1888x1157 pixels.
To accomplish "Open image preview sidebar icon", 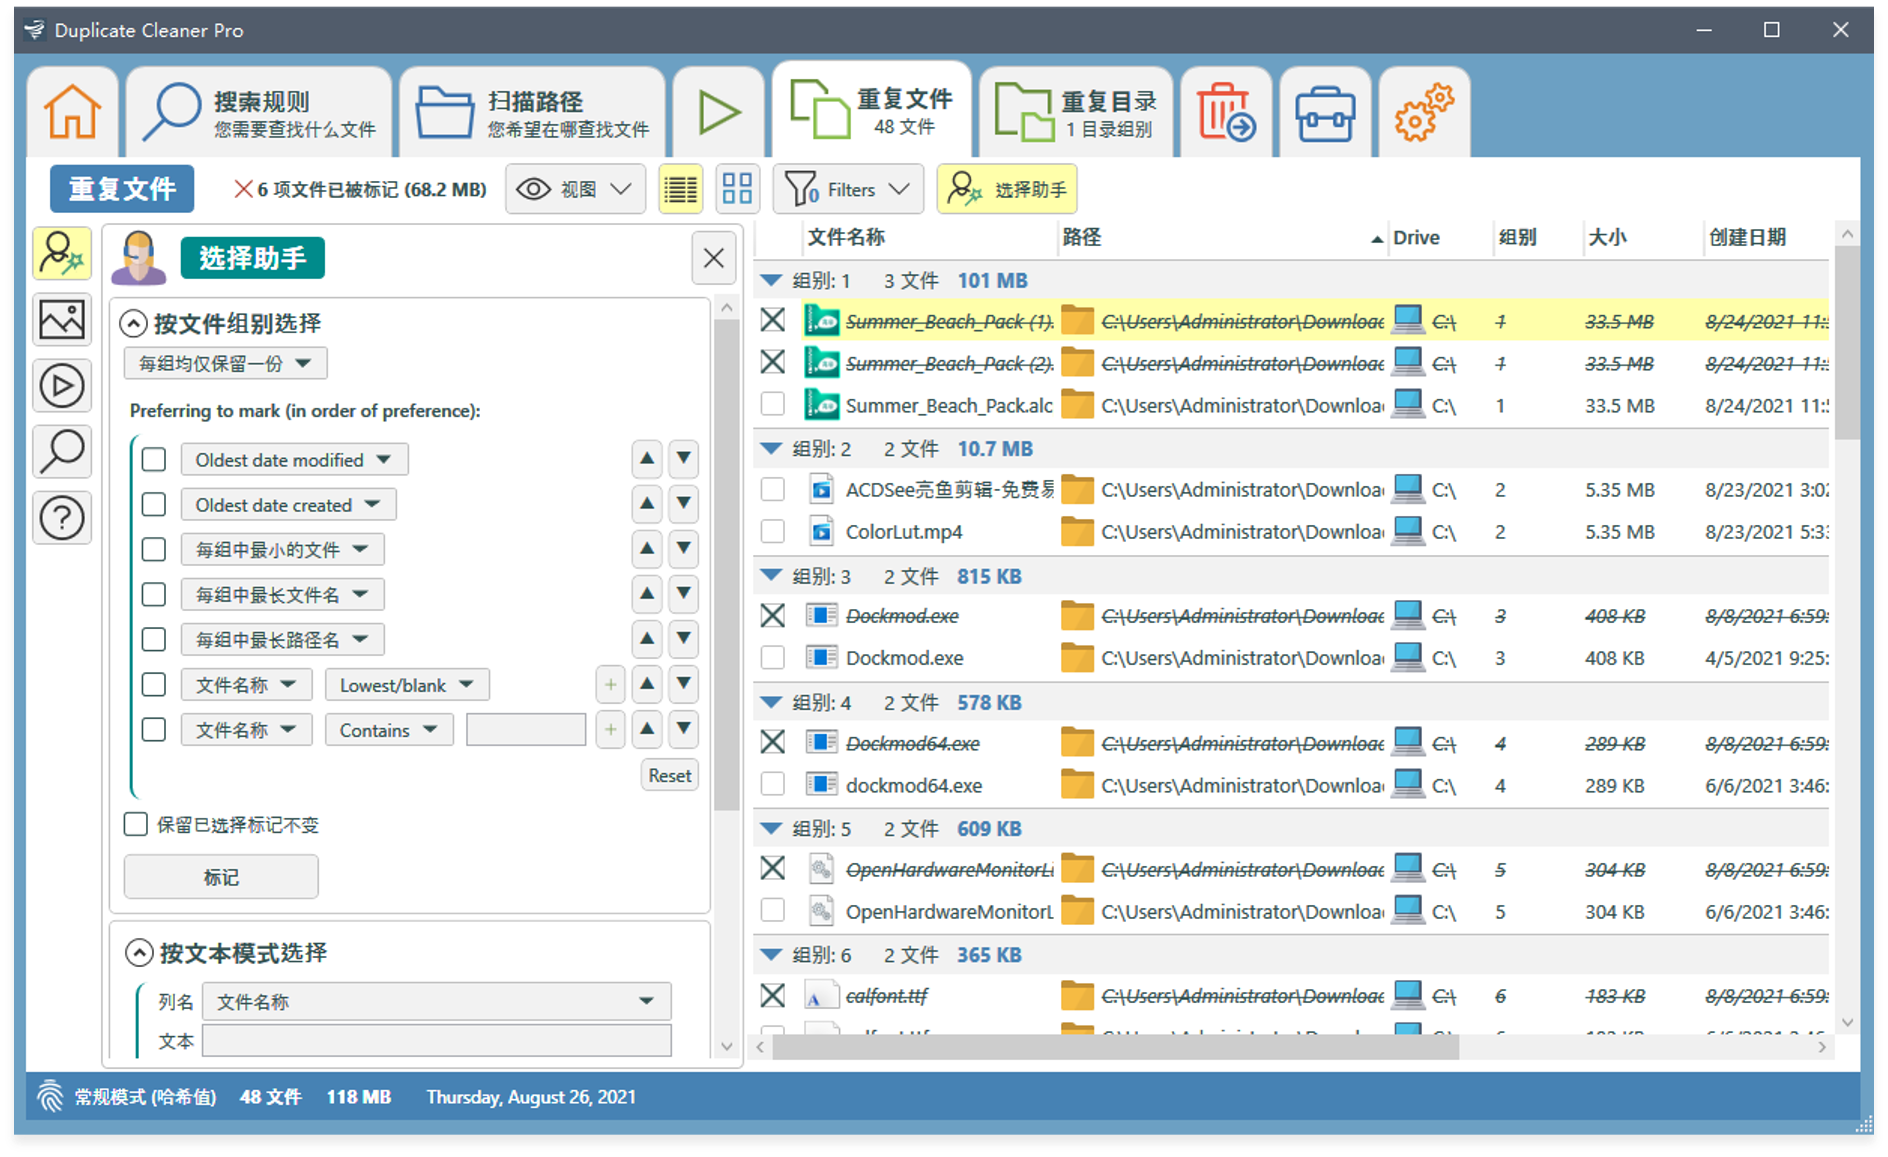I will (62, 320).
